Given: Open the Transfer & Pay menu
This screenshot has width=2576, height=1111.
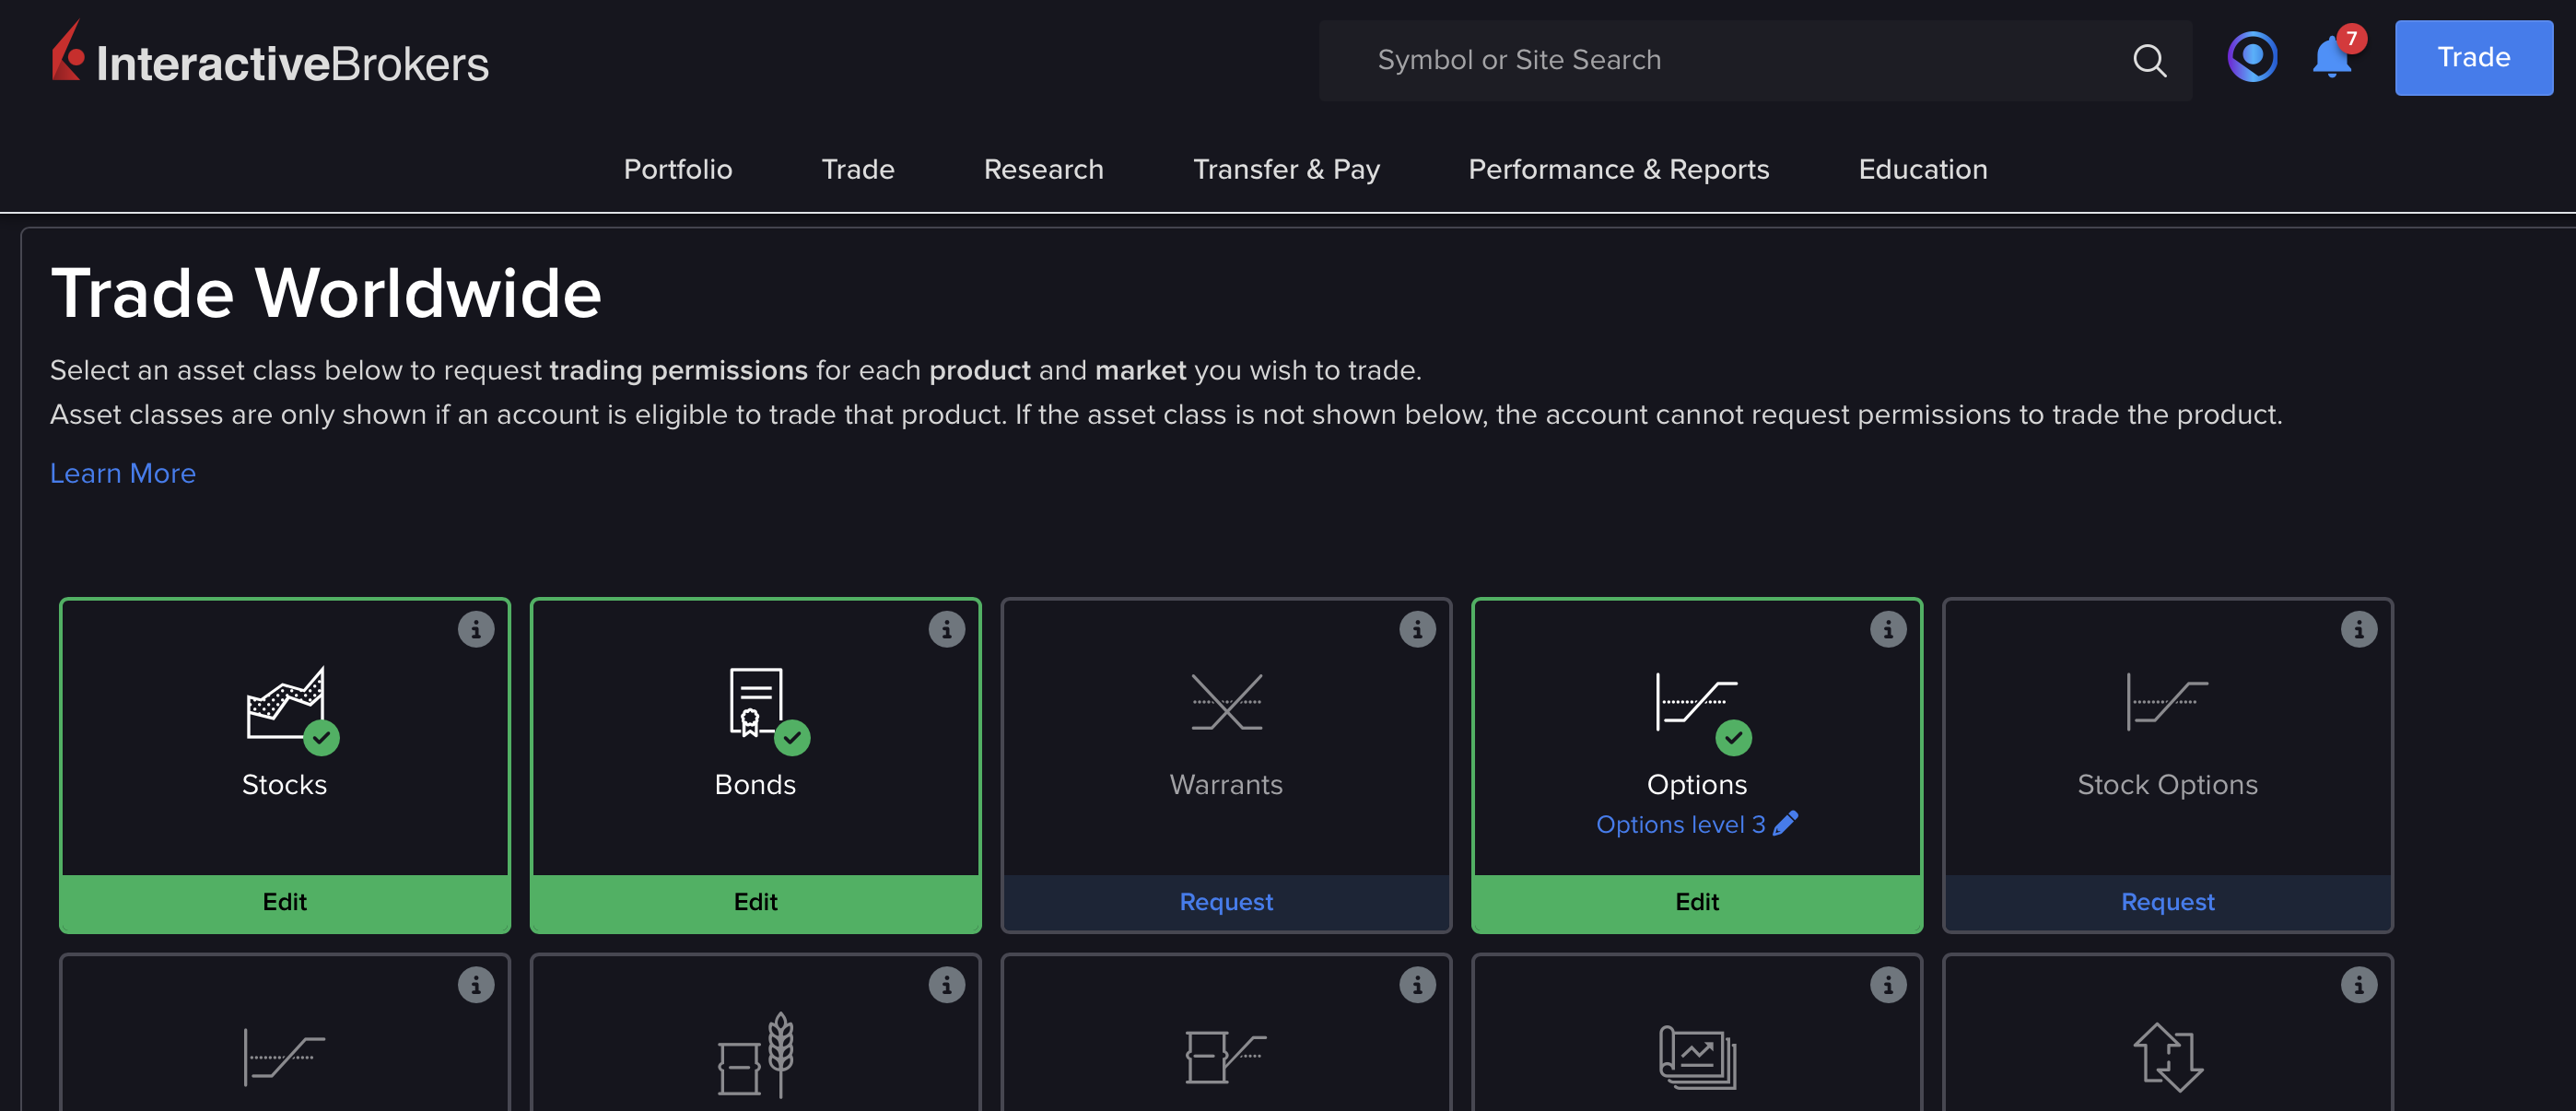Looking at the screenshot, I should pyautogui.click(x=1286, y=169).
